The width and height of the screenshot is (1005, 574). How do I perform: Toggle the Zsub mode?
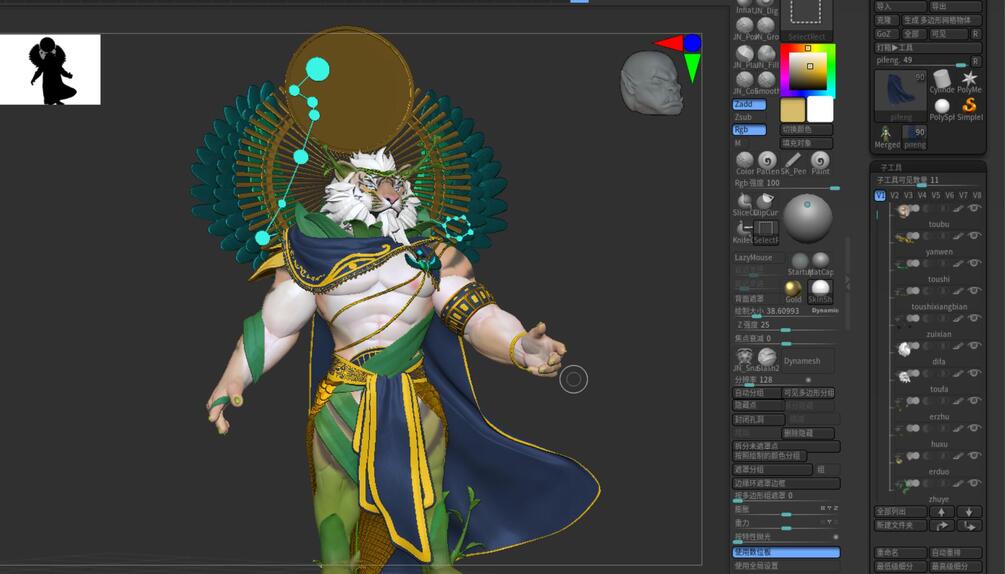(749, 117)
